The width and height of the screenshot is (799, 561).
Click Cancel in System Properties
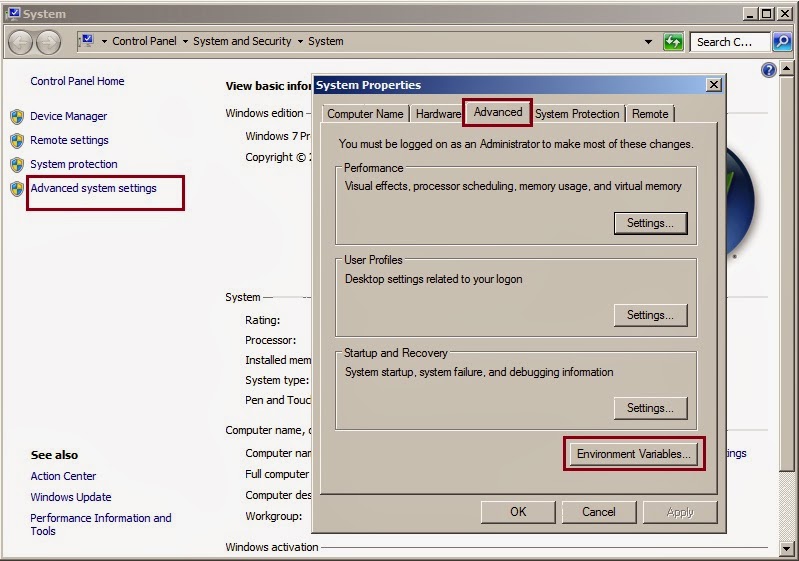(599, 512)
